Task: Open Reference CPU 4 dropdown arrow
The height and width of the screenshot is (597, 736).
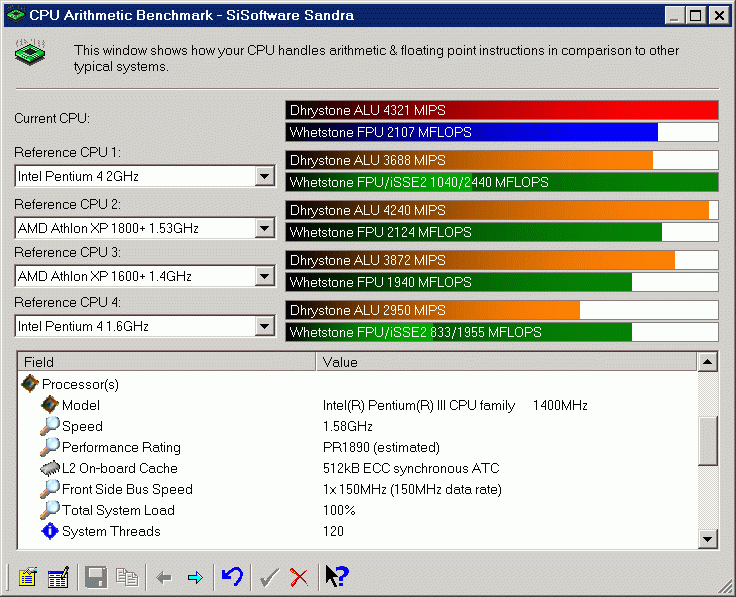Action: point(265,326)
